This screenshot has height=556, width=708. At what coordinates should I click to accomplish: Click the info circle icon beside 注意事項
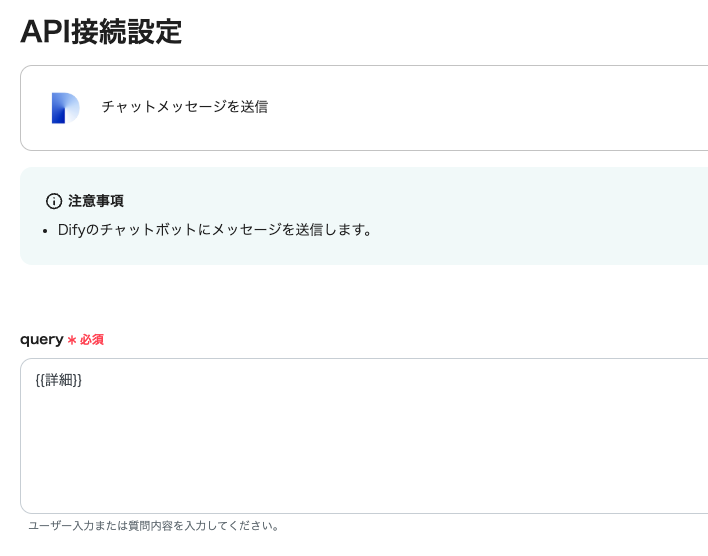[x=54, y=201]
